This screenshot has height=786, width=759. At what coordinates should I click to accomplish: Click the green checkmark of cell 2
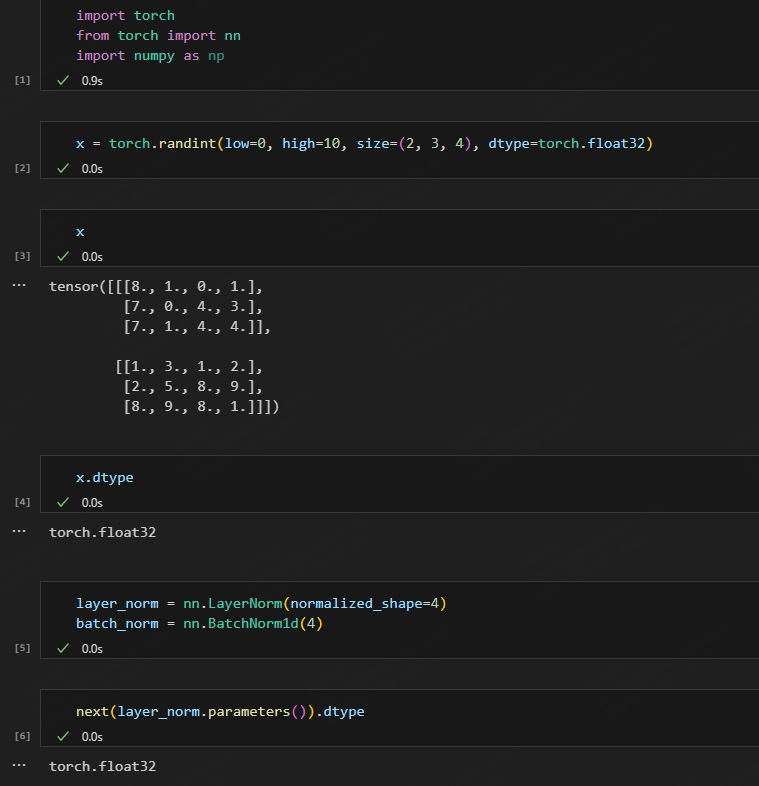[x=63, y=168]
